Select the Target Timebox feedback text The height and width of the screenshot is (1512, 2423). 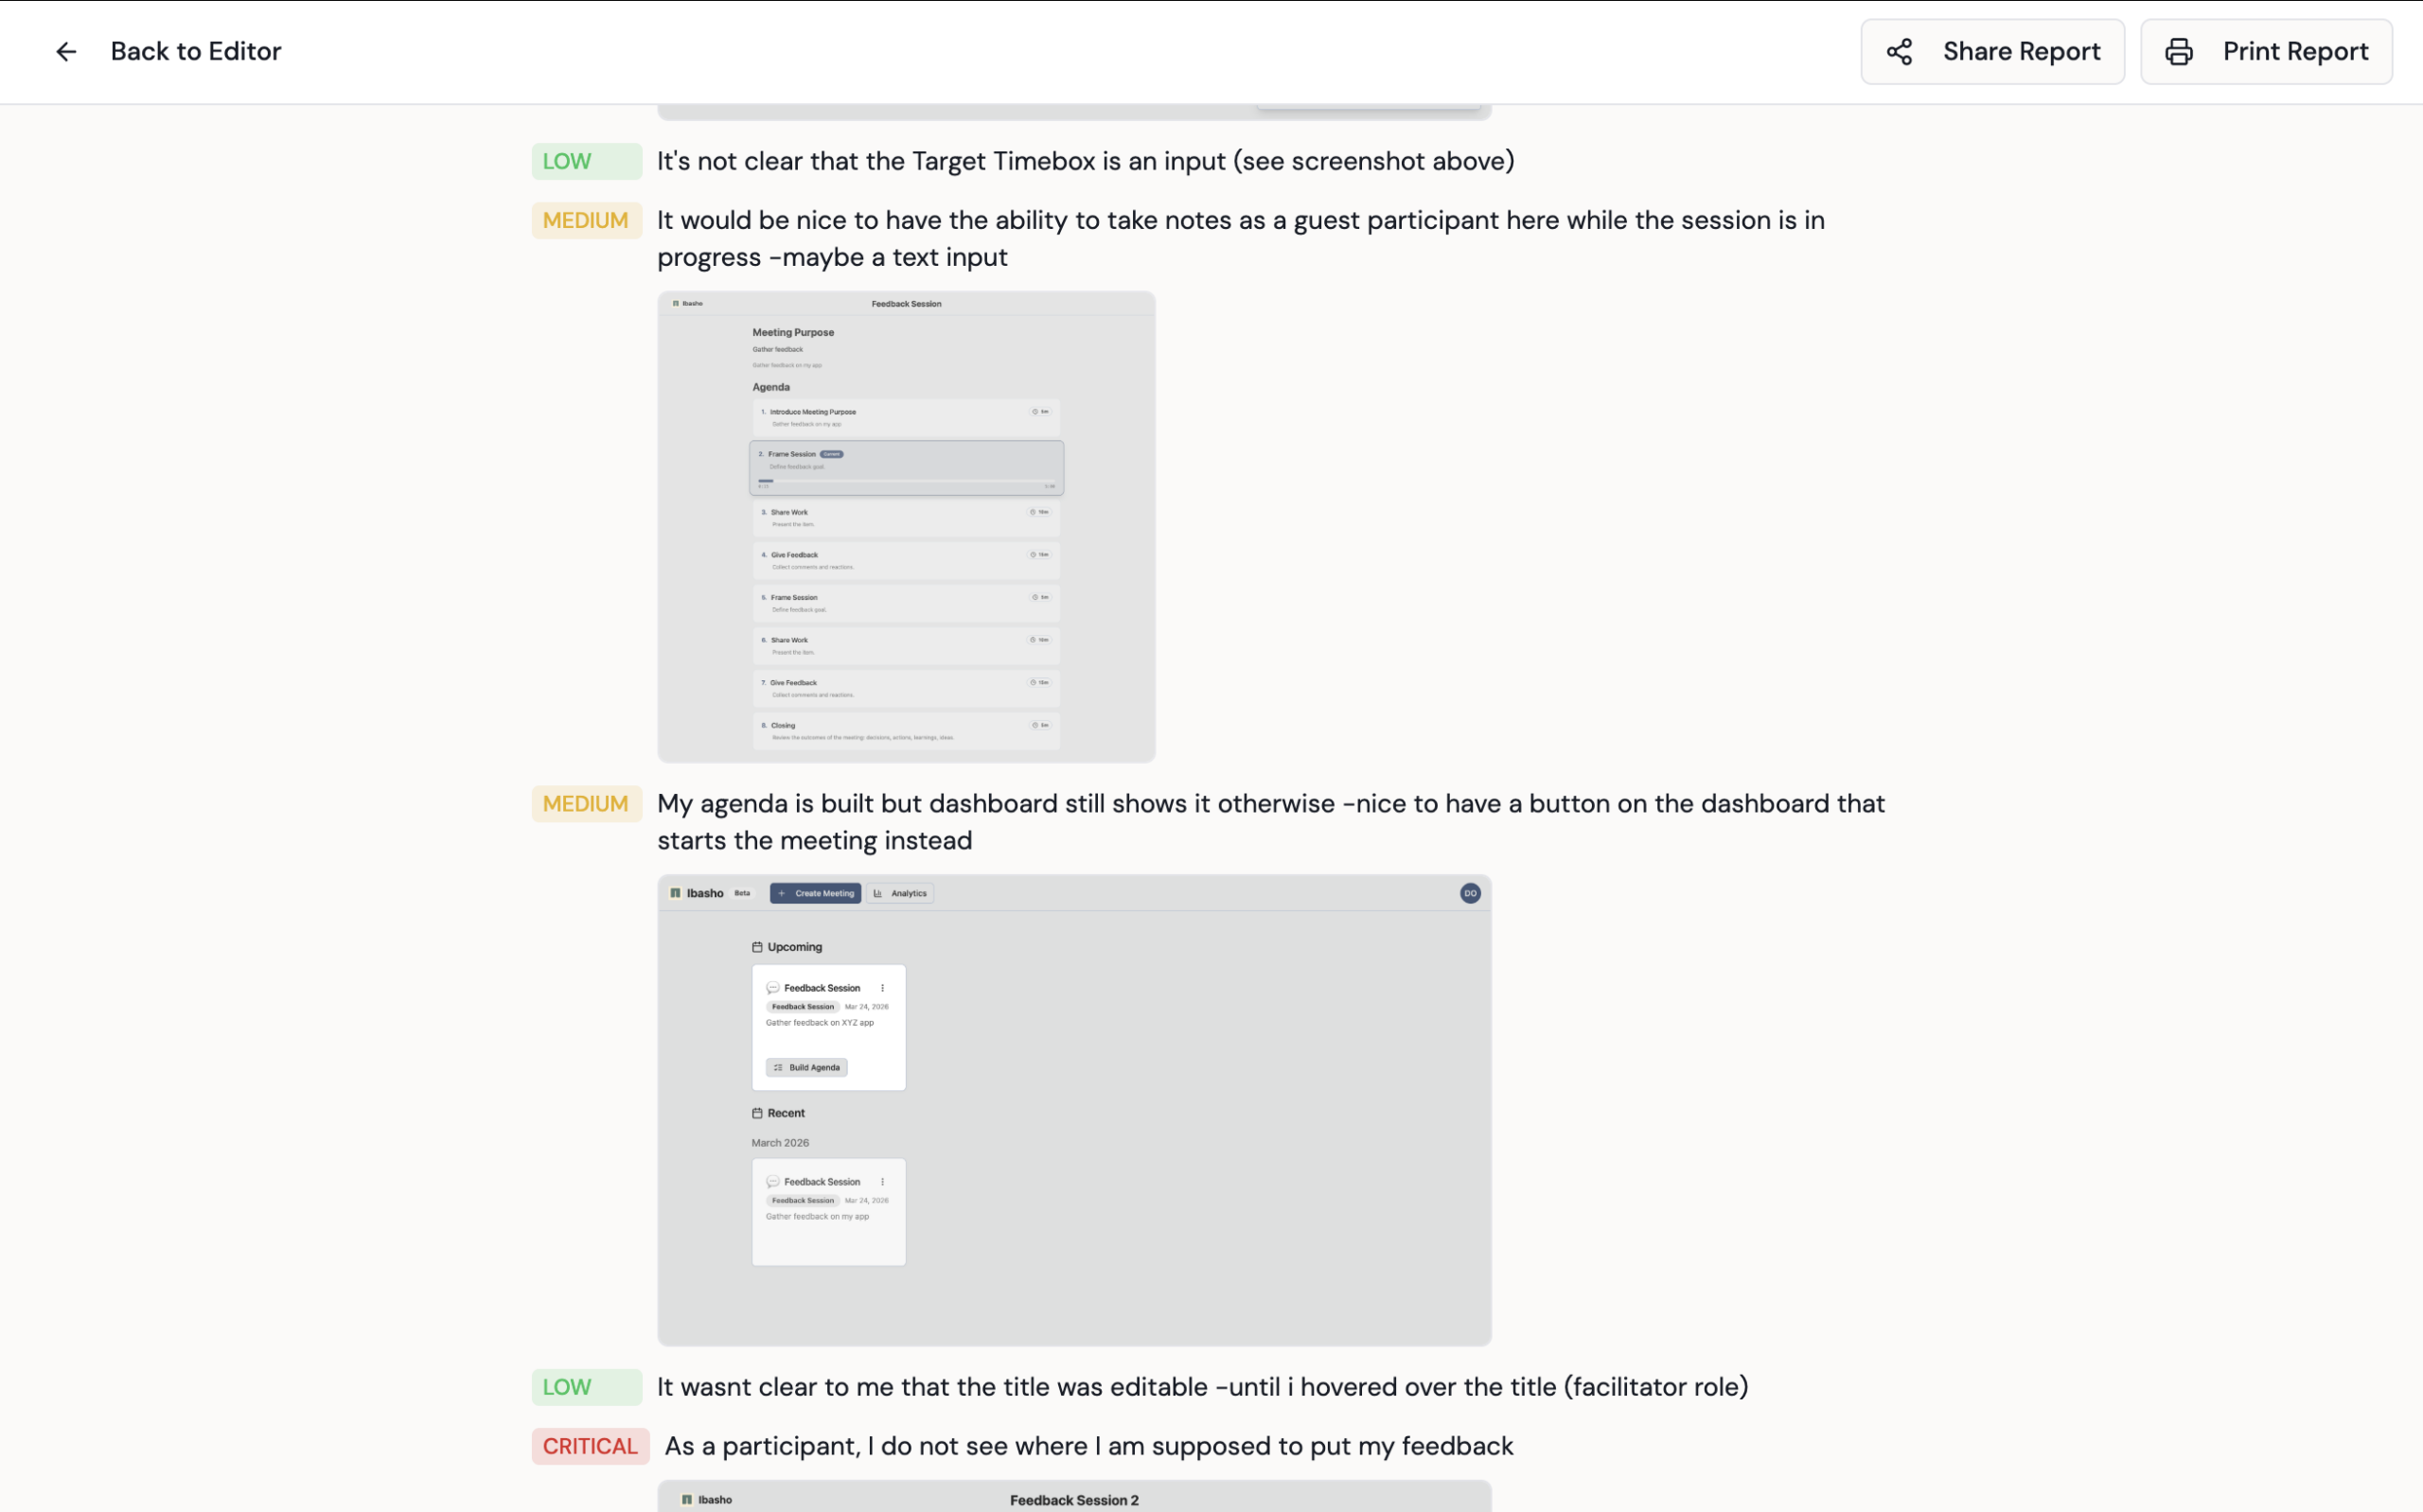tap(1085, 161)
